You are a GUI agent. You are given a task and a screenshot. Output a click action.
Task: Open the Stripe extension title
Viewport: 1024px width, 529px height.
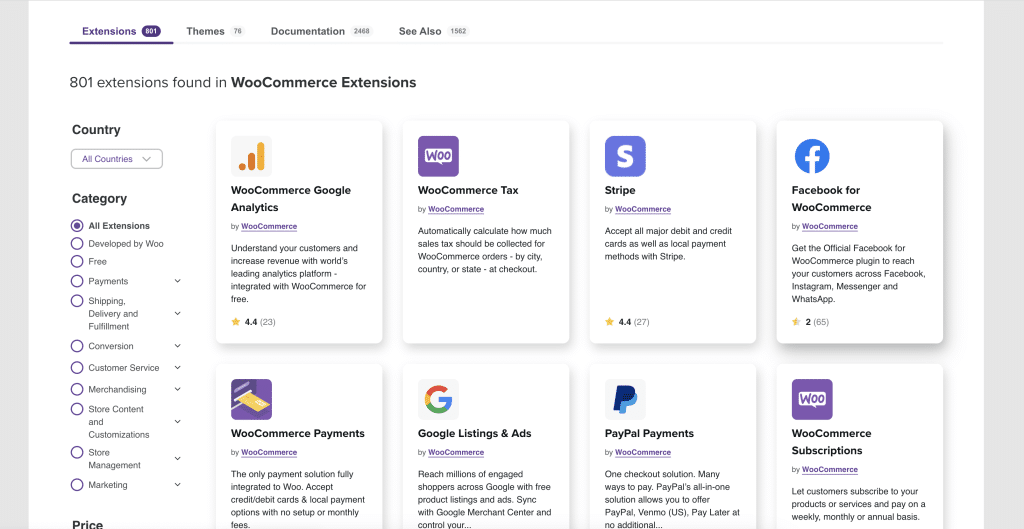pyautogui.click(x=620, y=190)
